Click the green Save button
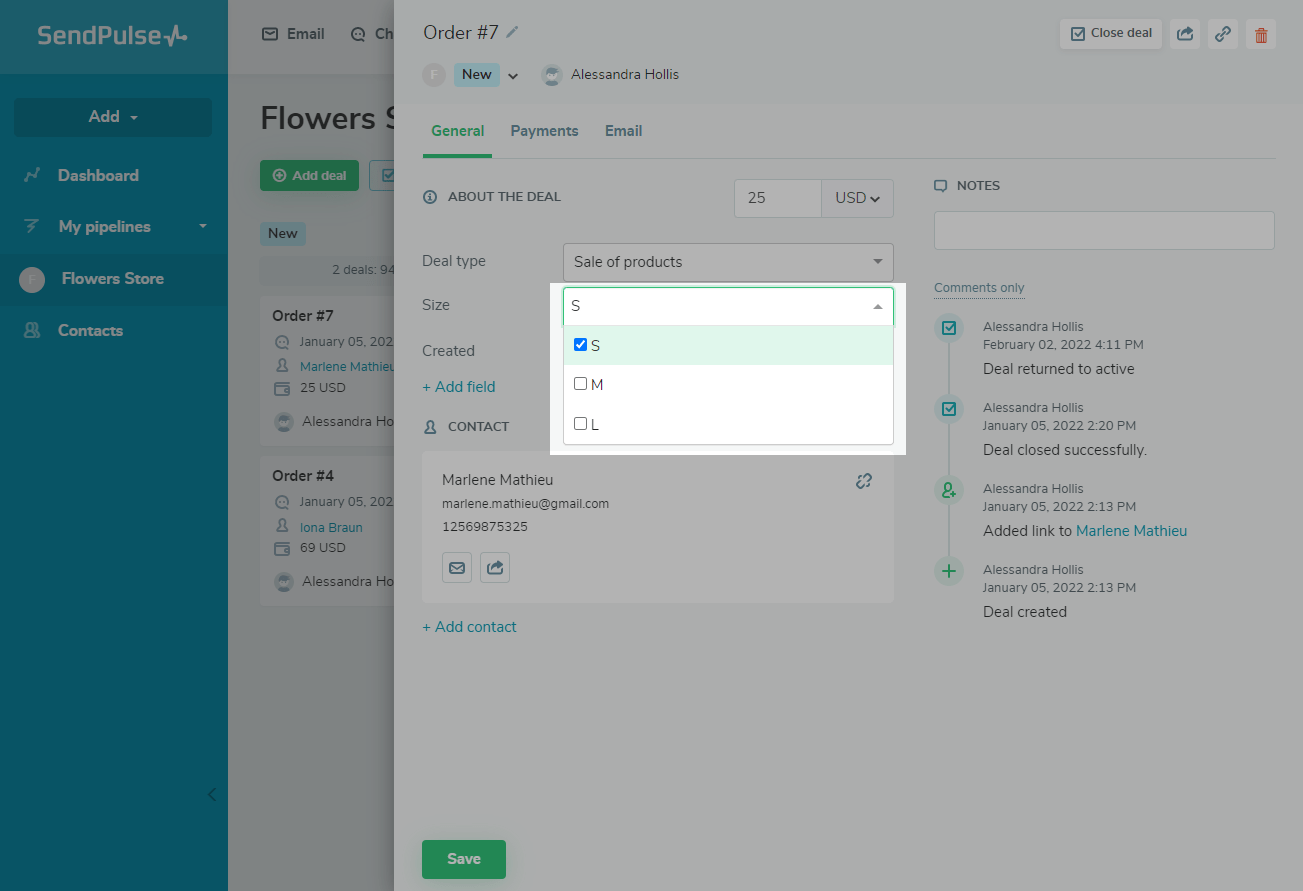1303x891 pixels. tap(463, 859)
